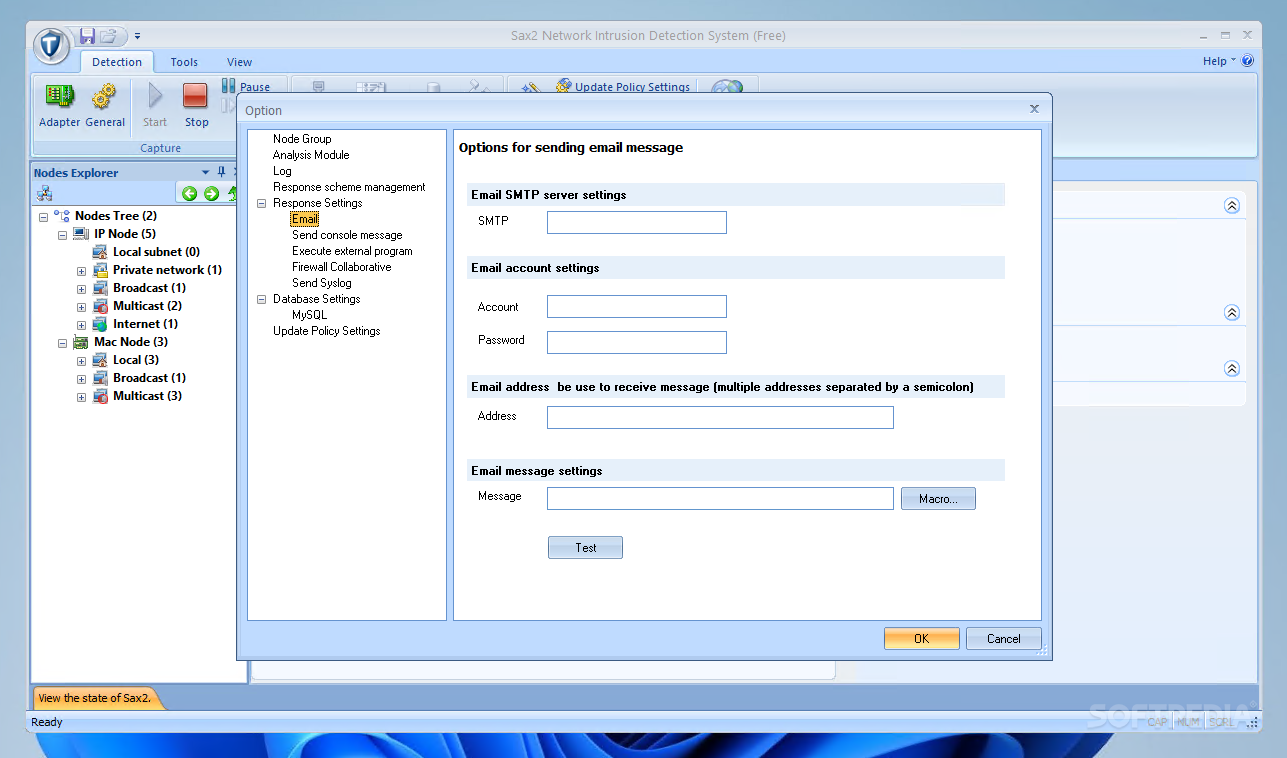
Task: Click the green forward arrow in Nodes Explorer
Action: [x=211, y=194]
